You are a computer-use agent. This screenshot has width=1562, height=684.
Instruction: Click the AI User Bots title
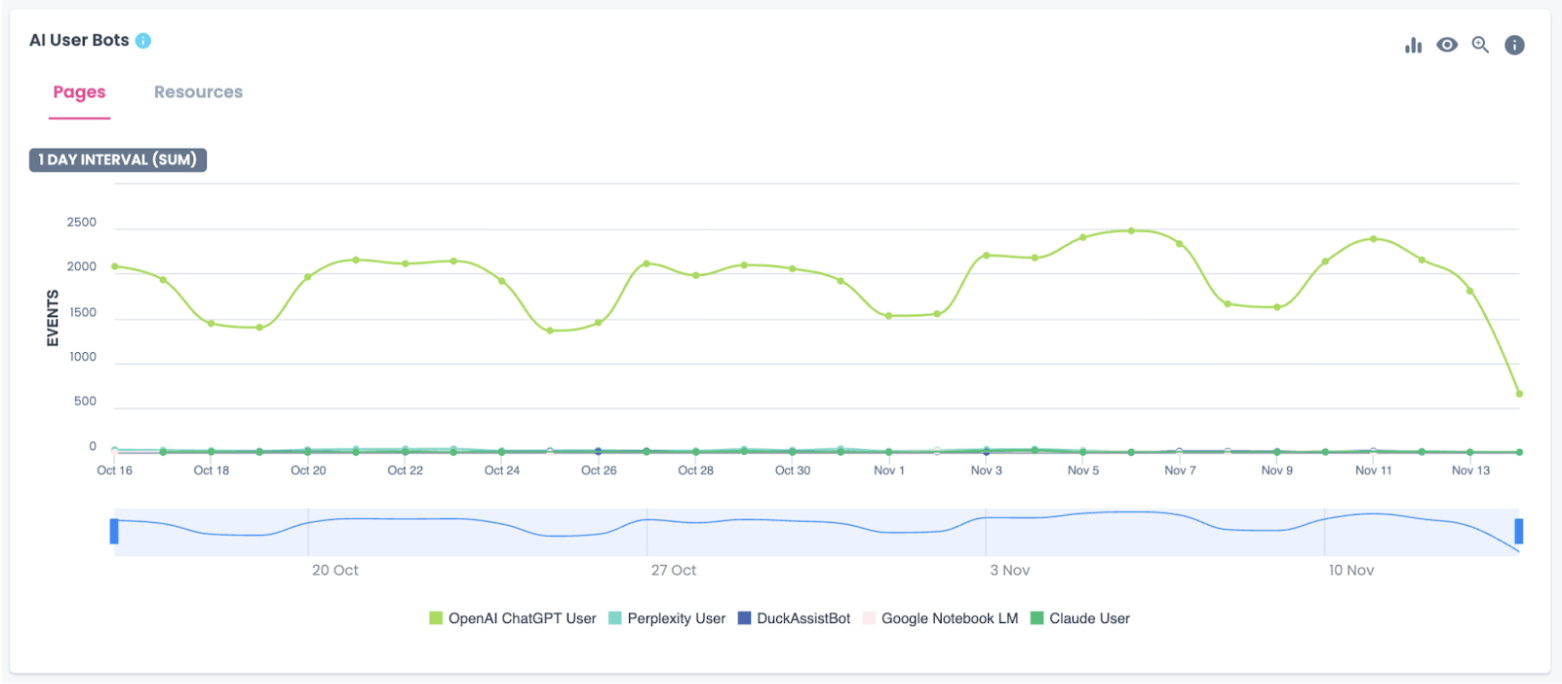pyautogui.click(x=79, y=41)
